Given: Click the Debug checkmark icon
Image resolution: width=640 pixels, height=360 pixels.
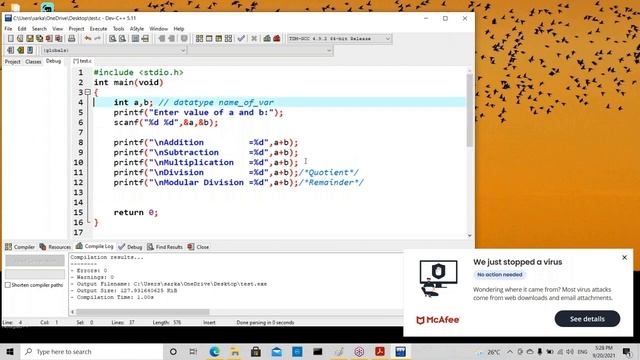Looking at the screenshot, I should pyautogui.click(x=241, y=38).
